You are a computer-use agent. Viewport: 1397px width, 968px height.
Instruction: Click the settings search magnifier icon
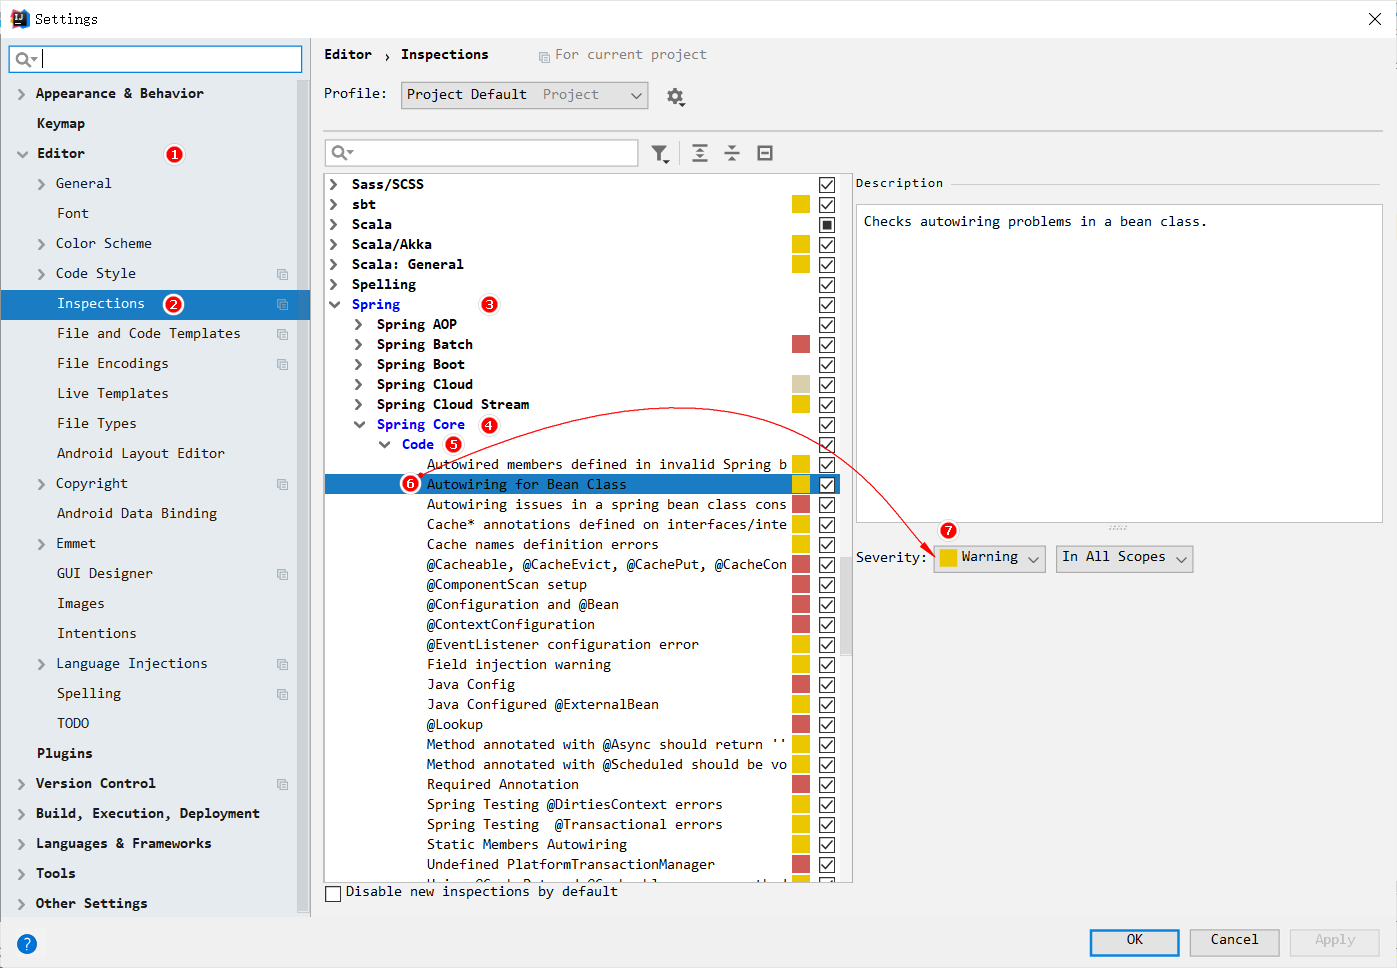[x=25, y=60]
